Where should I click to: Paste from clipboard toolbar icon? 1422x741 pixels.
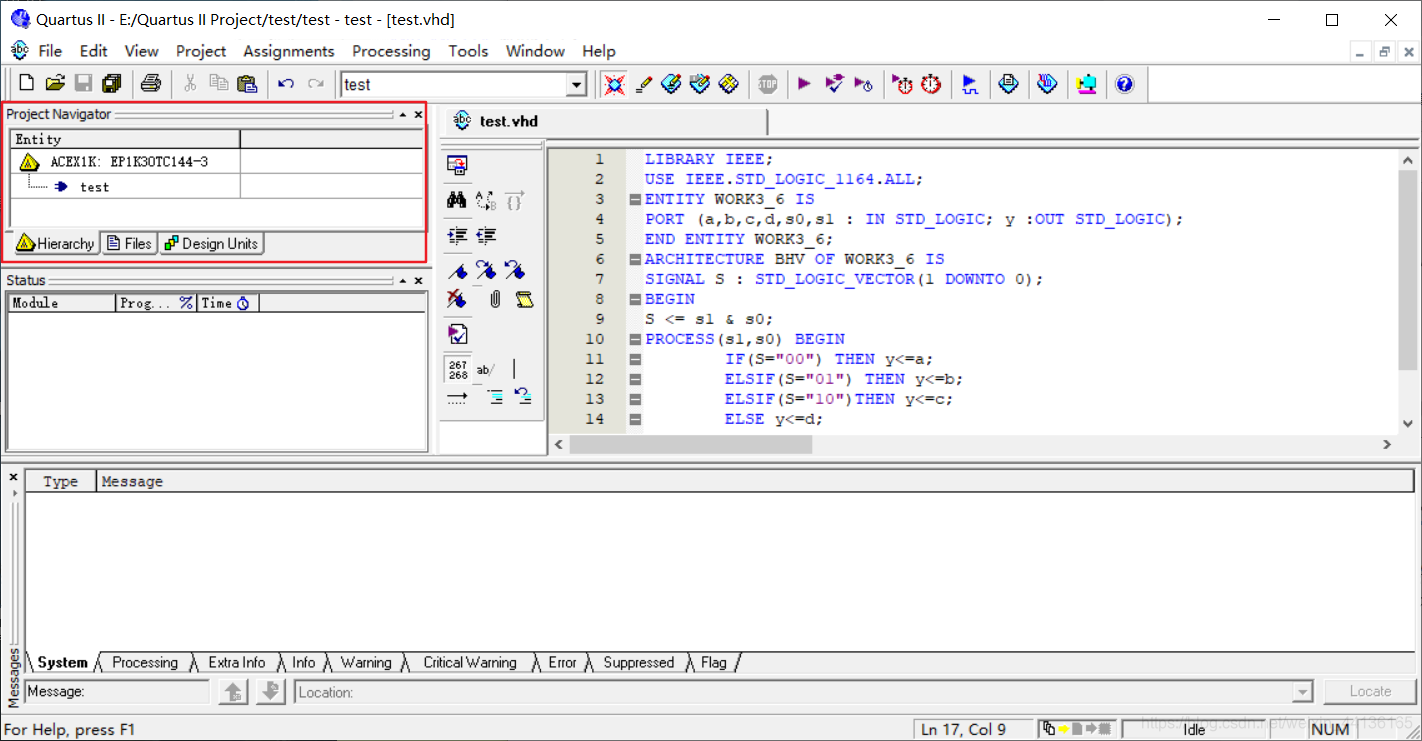coord(247,84)
